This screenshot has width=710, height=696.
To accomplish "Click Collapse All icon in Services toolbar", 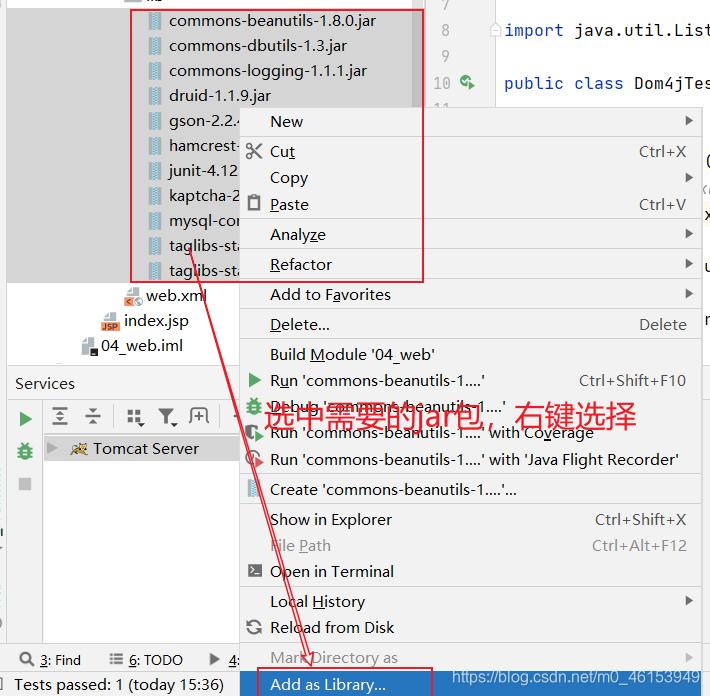I will [92, 416].
